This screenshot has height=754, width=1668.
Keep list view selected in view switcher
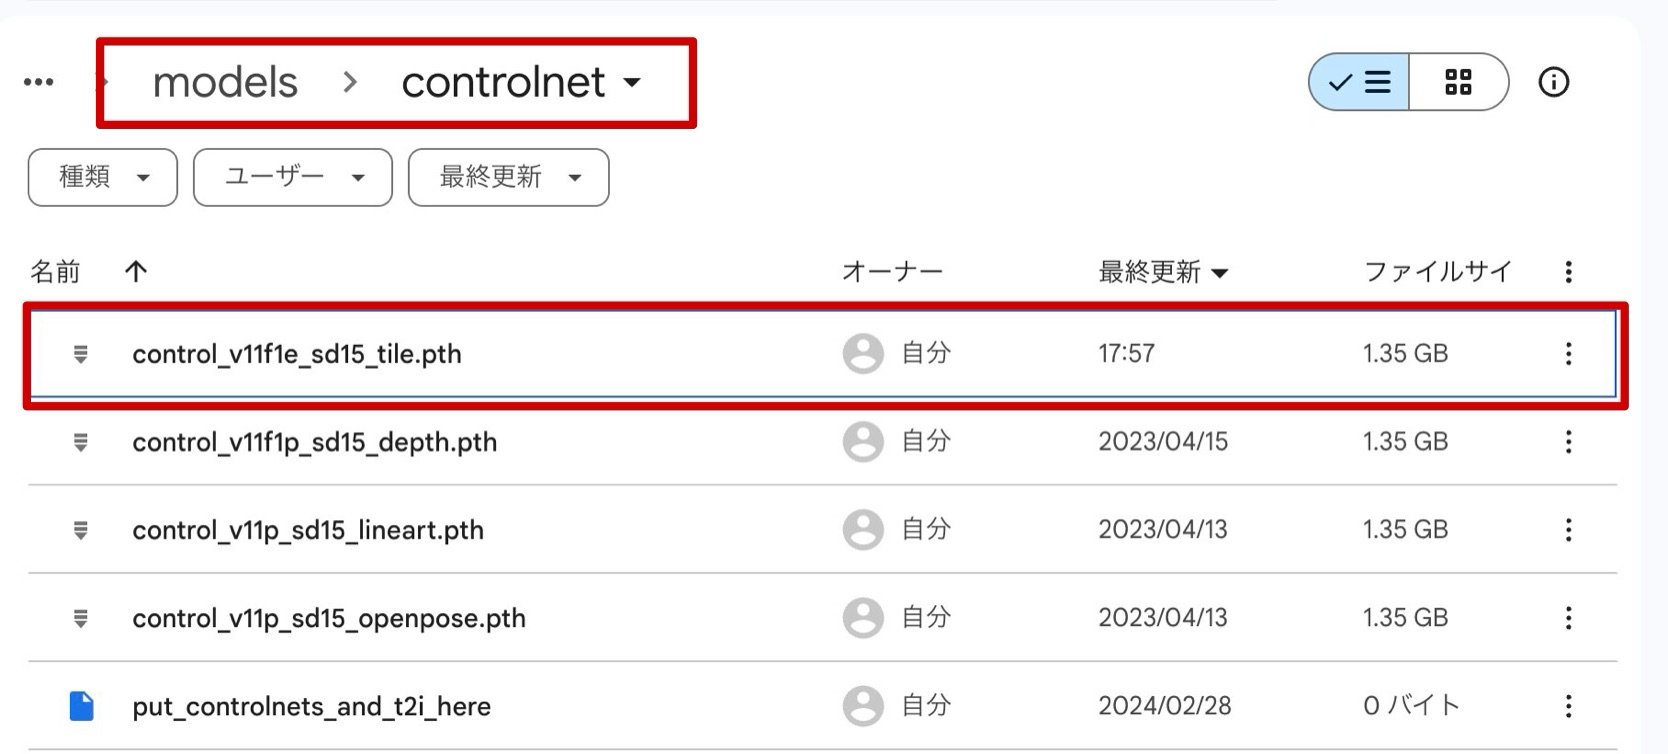pyautogui.click(x=1358, y=82)
